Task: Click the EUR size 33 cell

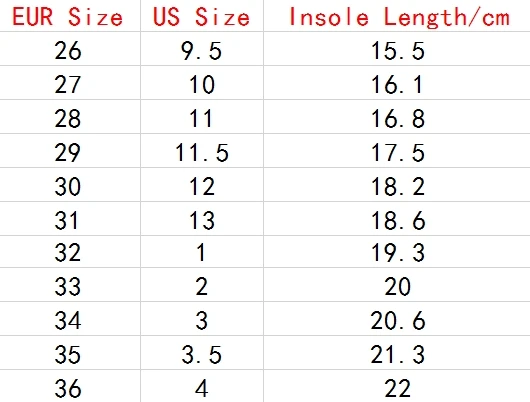Action: (70, 285)
